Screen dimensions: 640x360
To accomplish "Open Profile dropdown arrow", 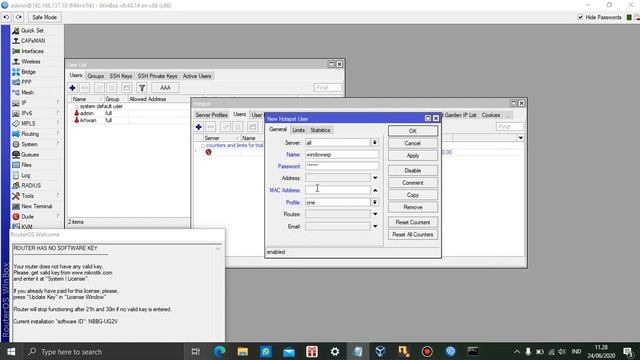I will (x=374, y=202).
